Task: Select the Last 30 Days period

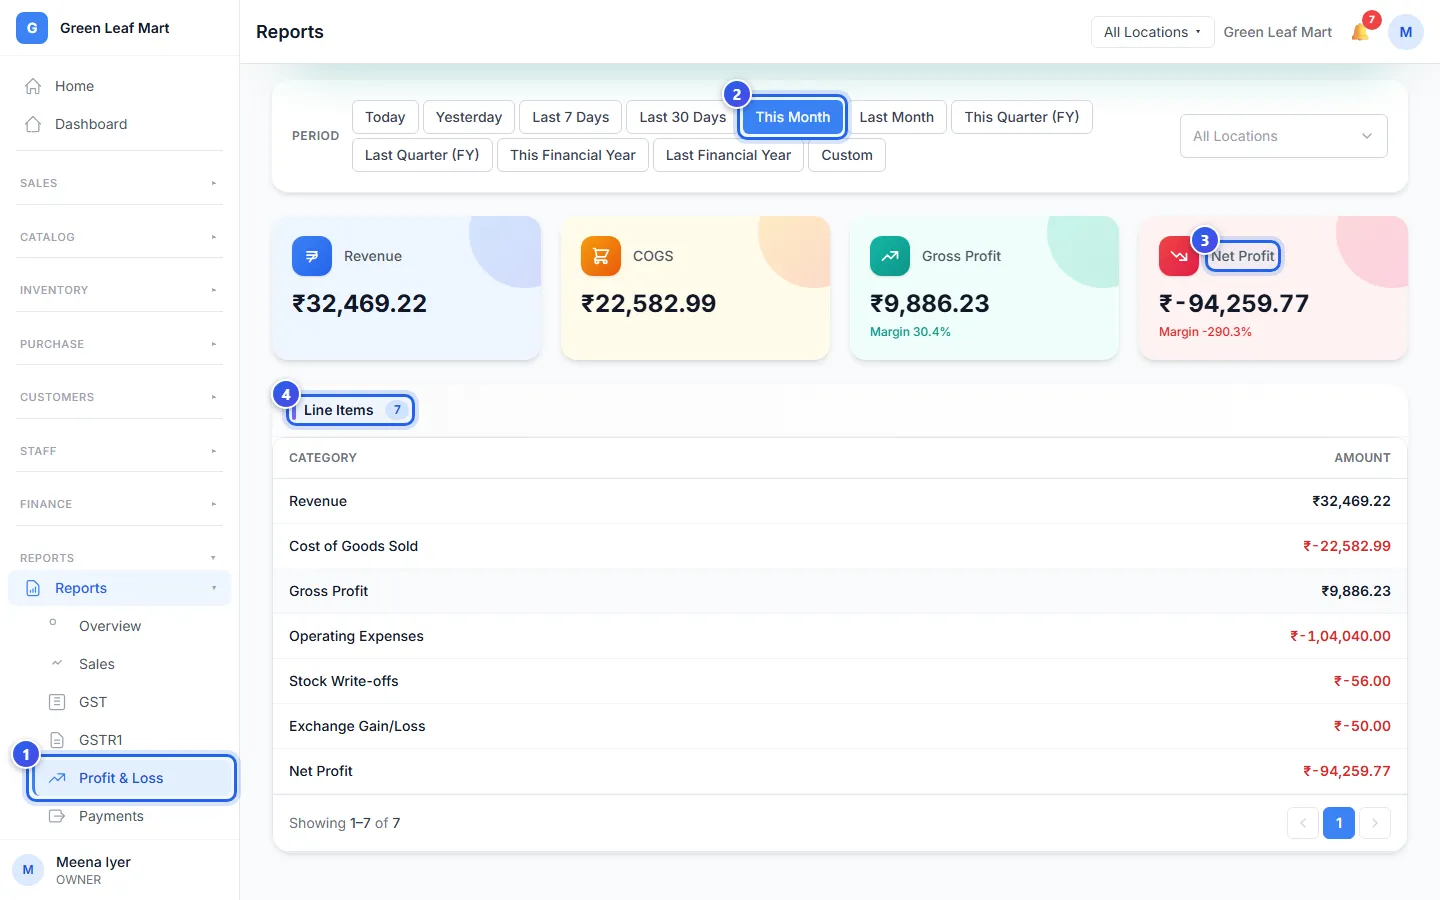Action: coord(683,117)
